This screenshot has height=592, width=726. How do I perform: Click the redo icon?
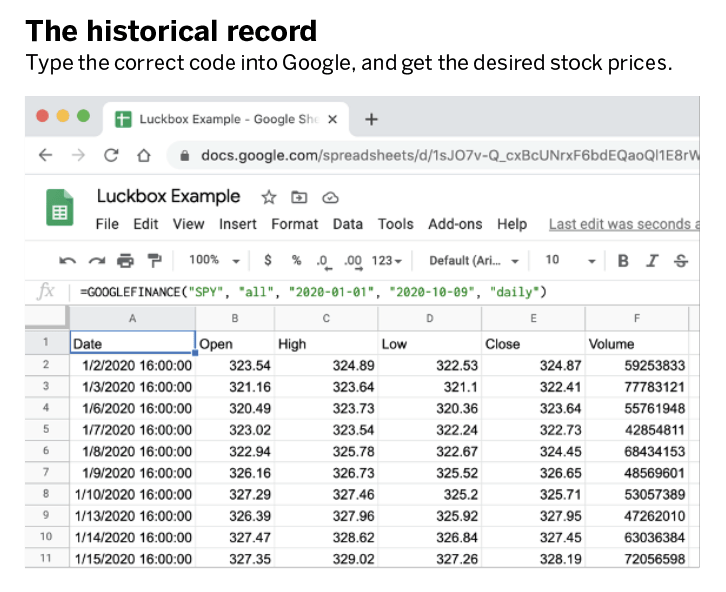coord(97,261)
